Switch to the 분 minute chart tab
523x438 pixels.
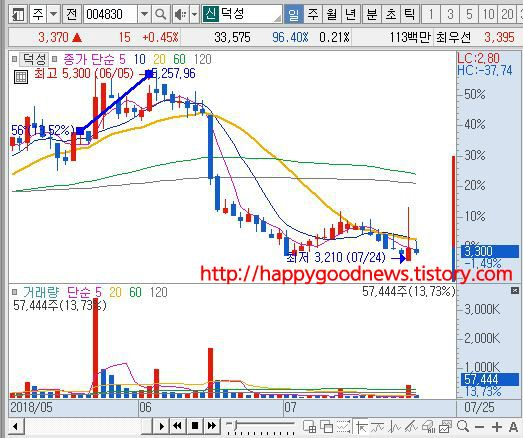pos(372,14)
